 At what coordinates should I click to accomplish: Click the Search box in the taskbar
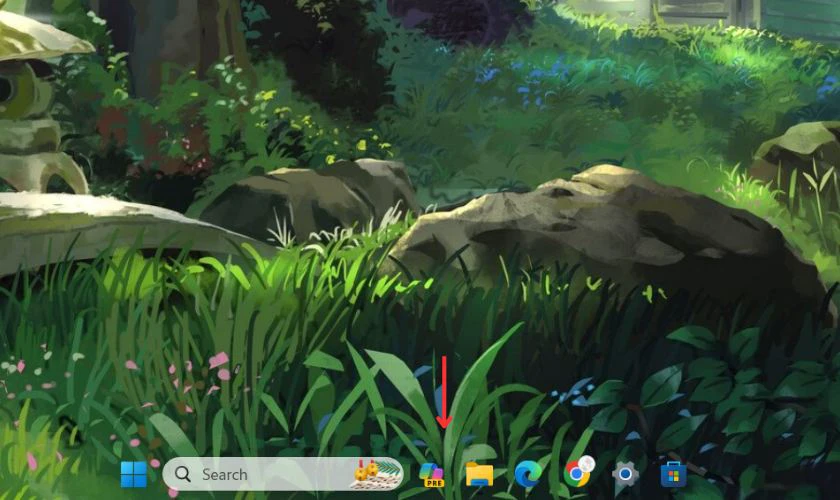point(283,474)
